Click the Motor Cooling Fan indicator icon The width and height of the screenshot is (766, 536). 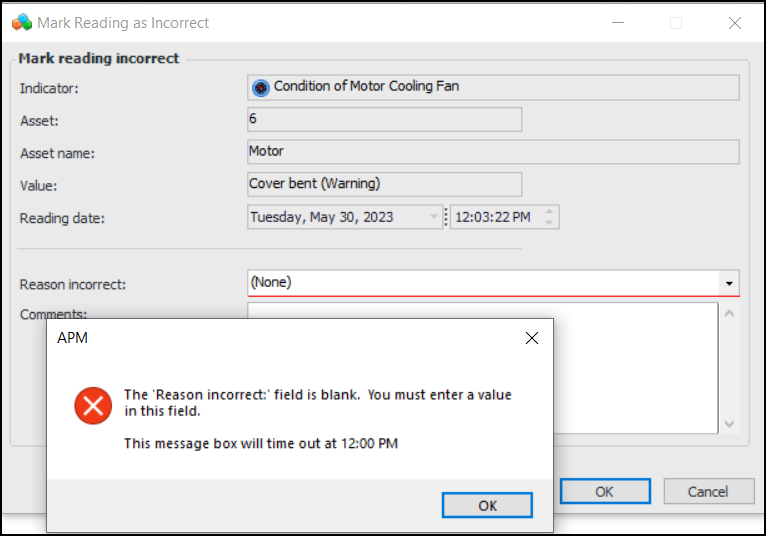tap(260, 87)
